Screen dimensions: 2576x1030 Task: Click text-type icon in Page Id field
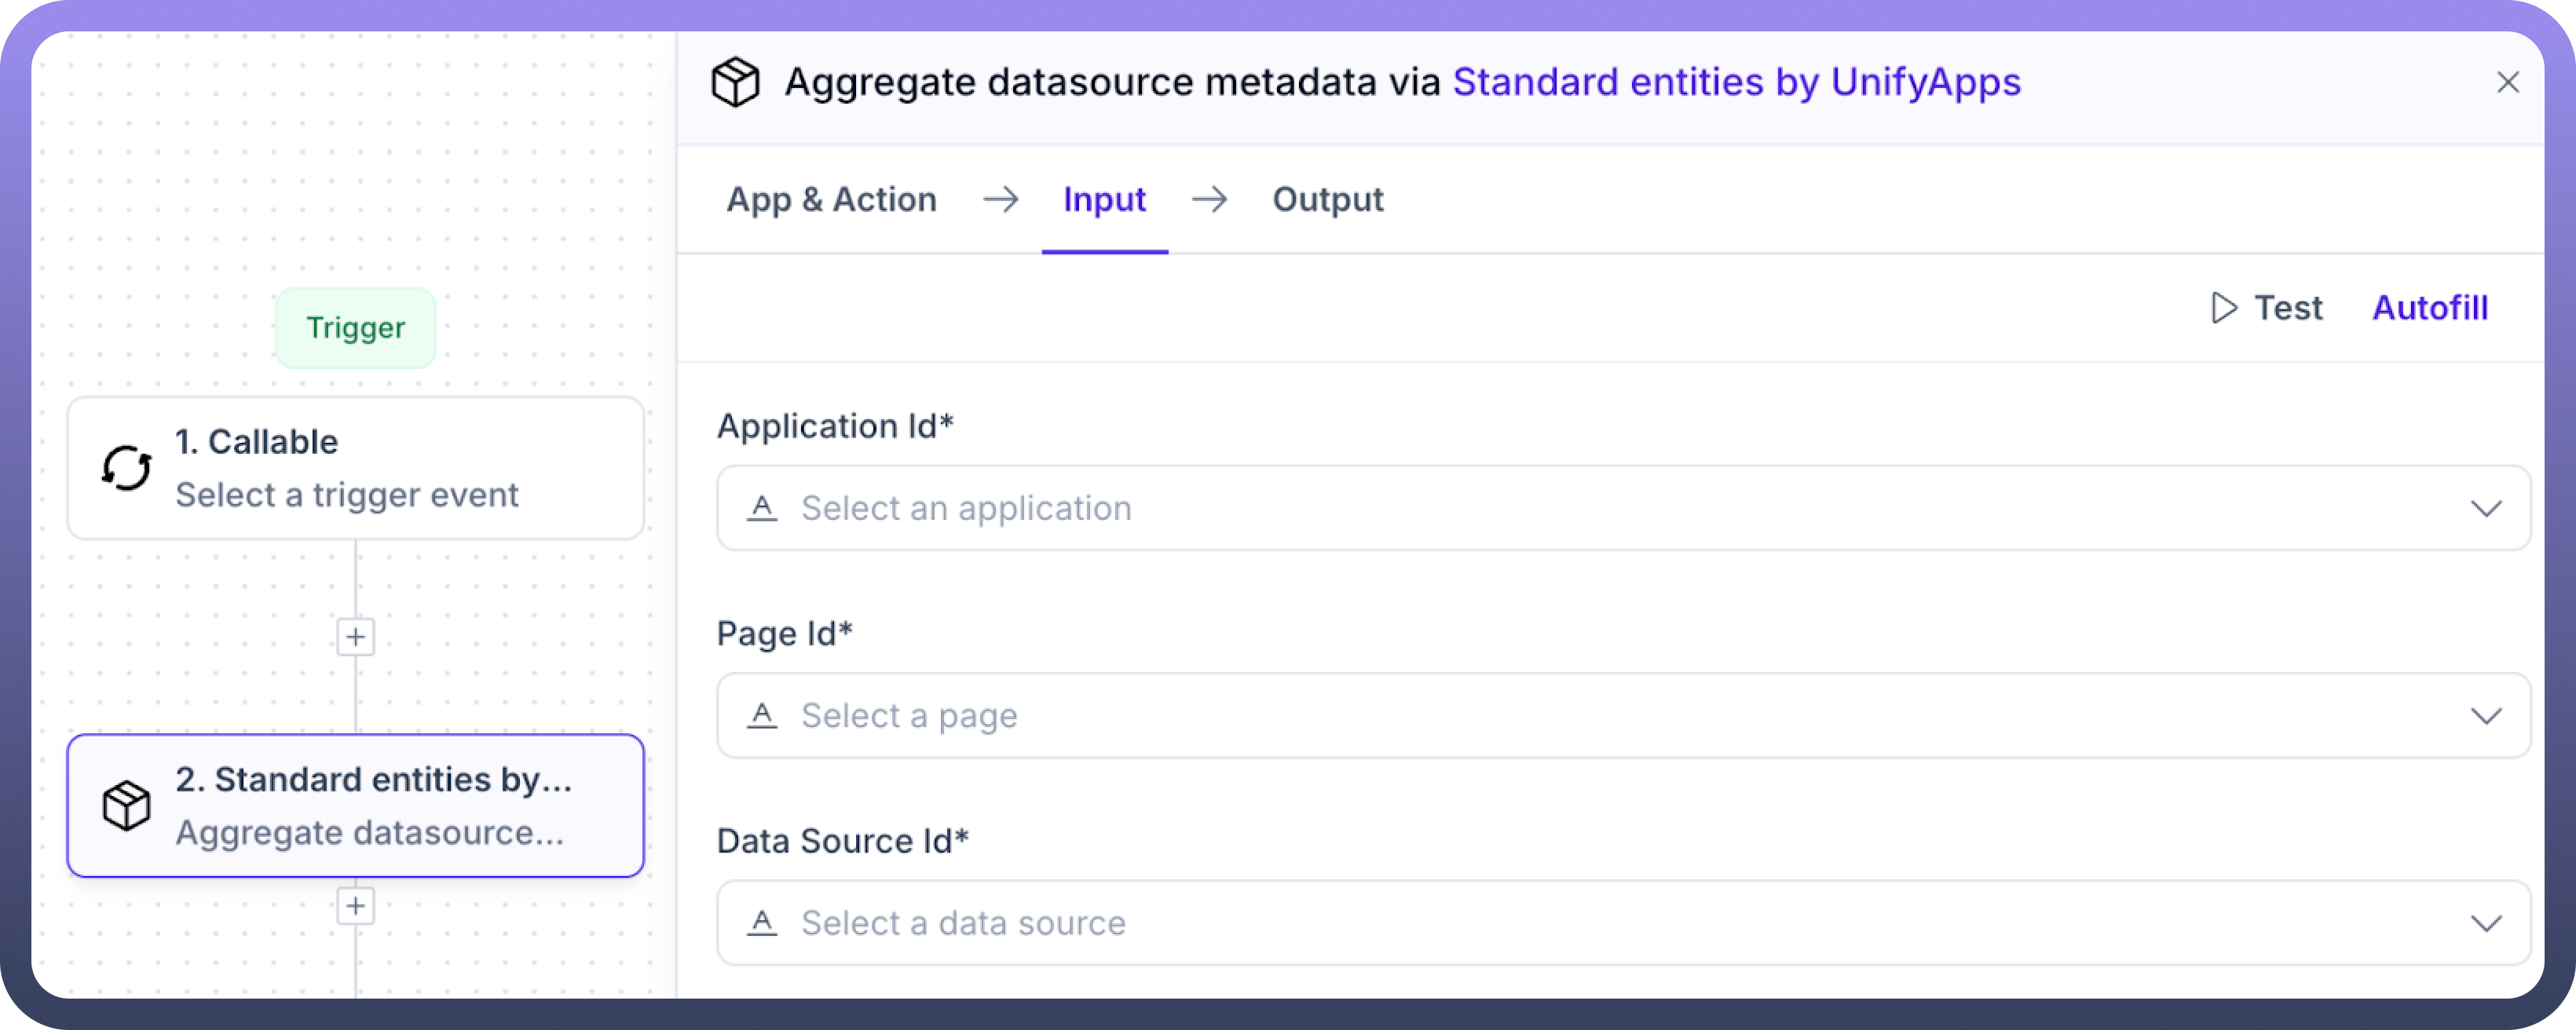pos(762,716)
